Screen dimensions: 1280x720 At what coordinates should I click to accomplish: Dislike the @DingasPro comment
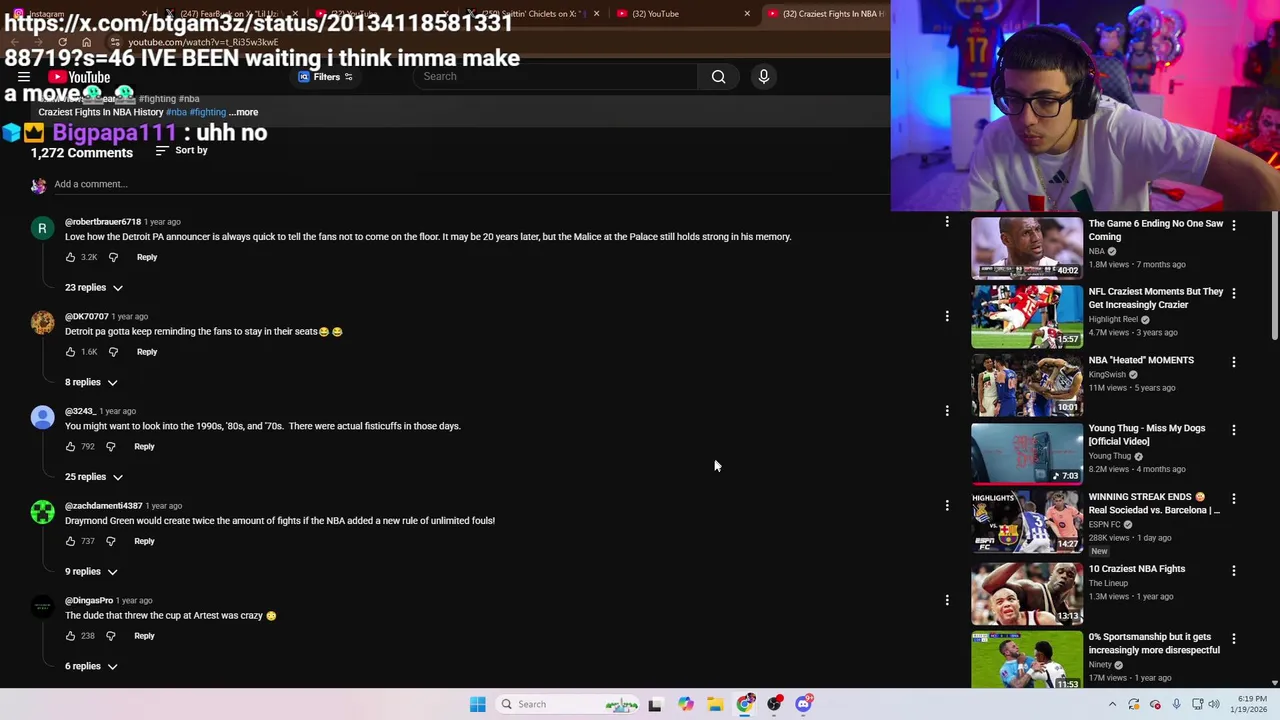coord(110,636)
